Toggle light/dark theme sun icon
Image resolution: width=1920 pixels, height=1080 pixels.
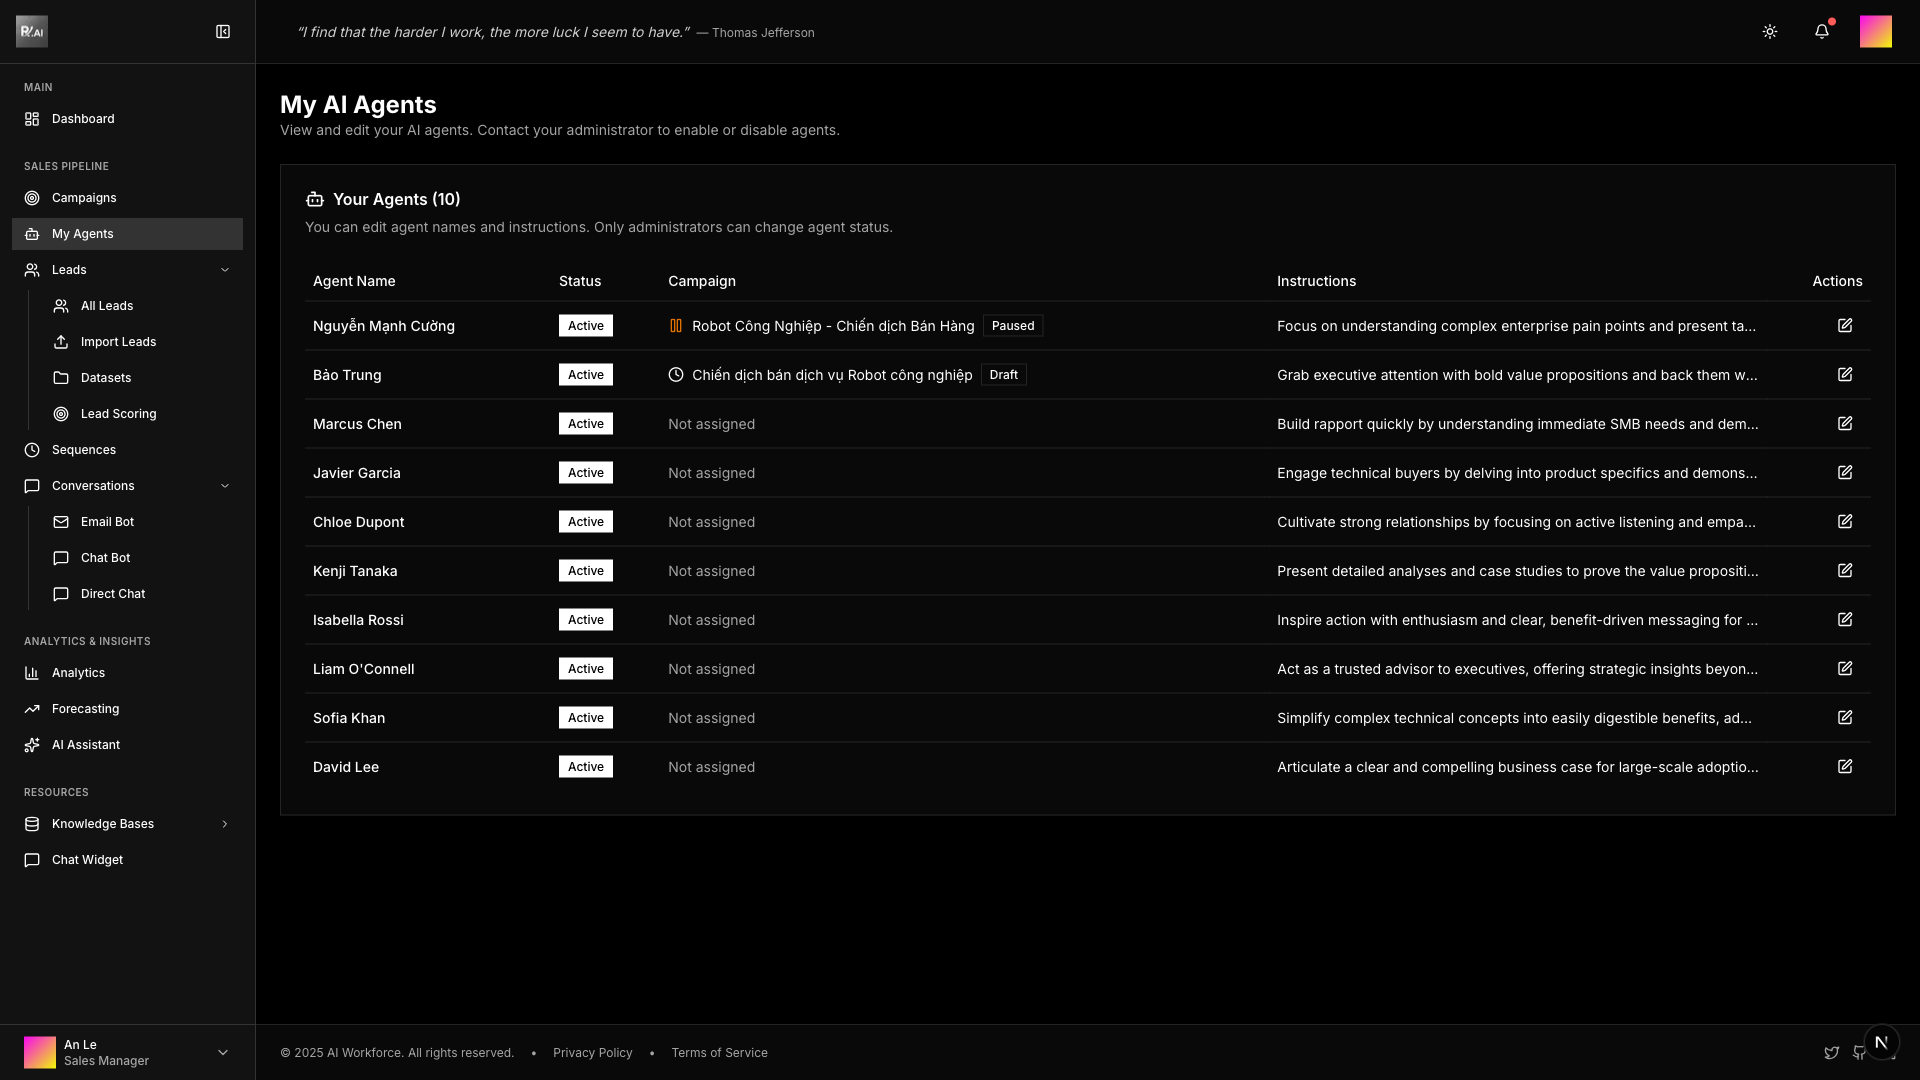click(x=1769, y=32)
